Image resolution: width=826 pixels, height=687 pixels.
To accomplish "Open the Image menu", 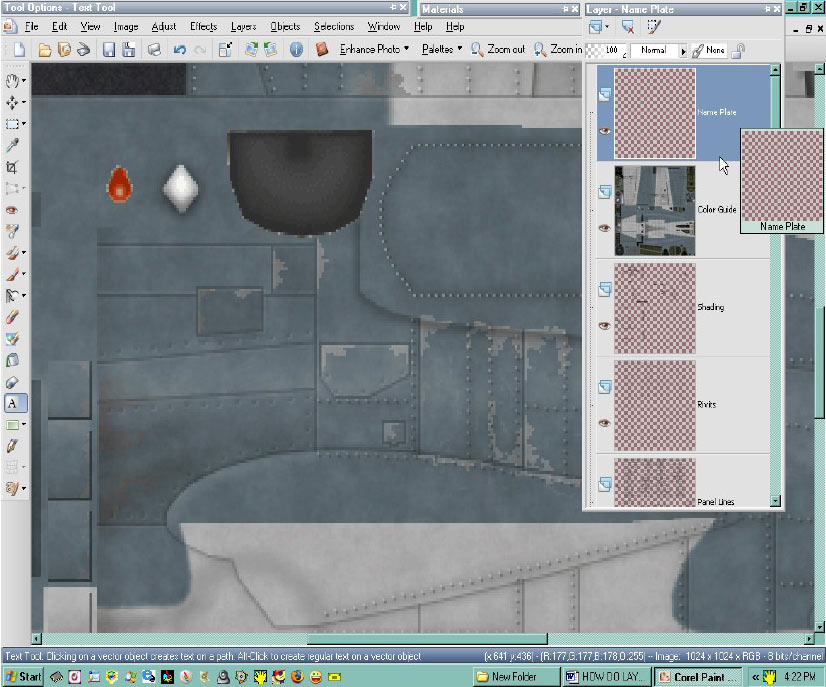I will pos(126,26).
